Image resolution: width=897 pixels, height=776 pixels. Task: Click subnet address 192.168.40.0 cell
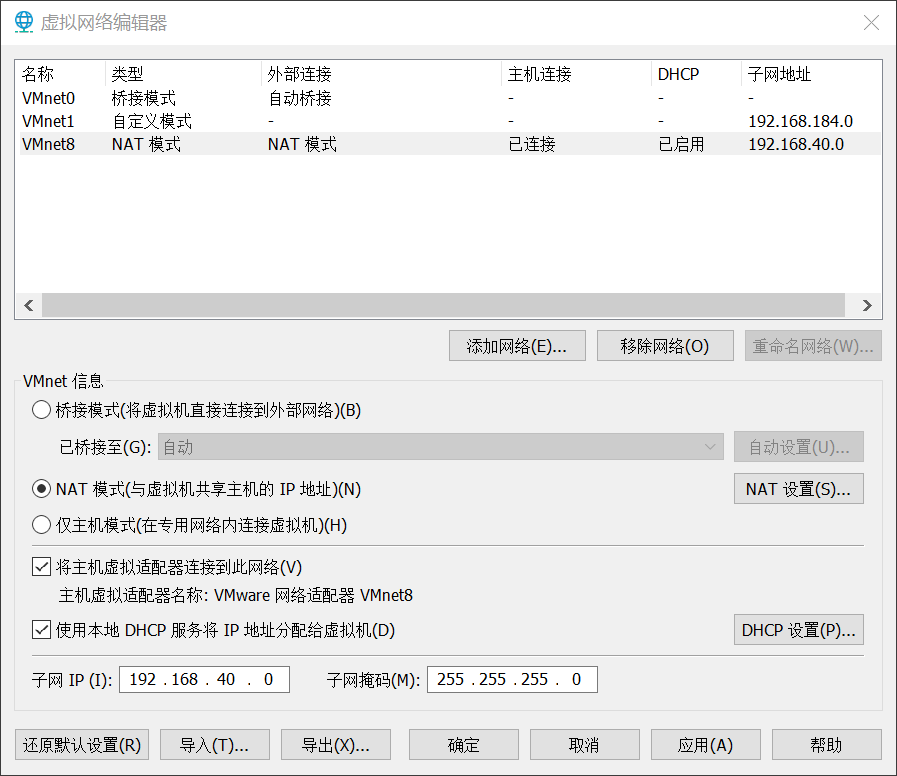pyautogui.click(x=796, y=144)
